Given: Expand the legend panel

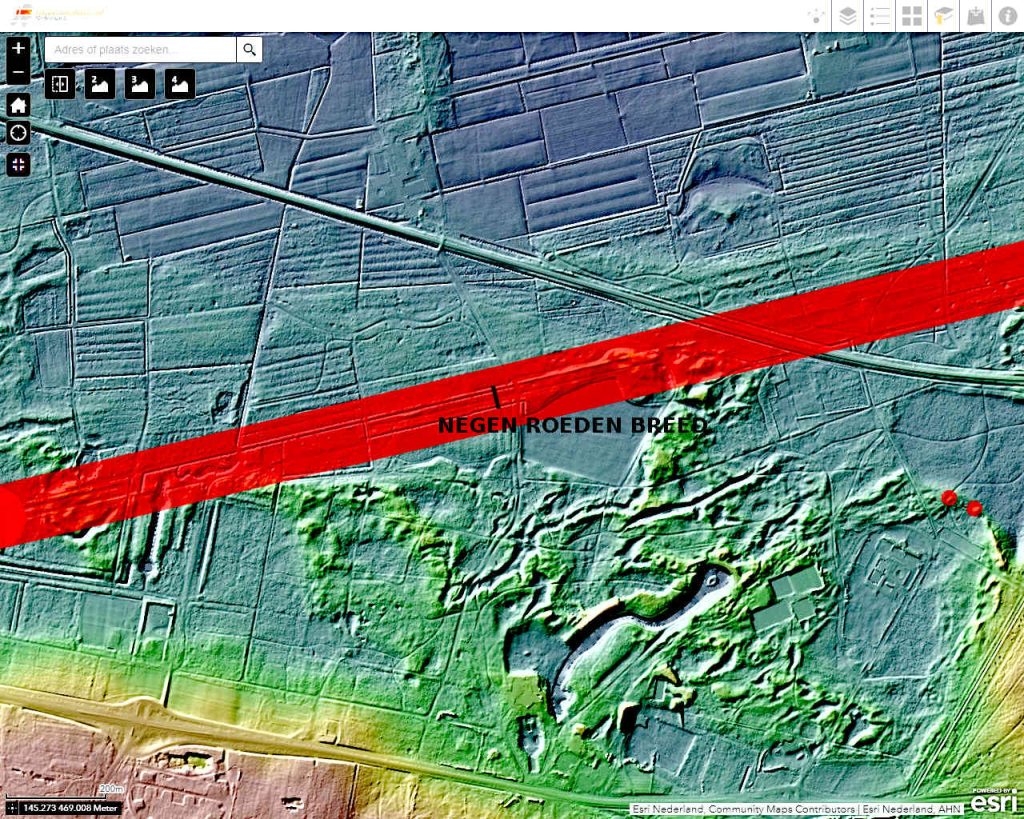Looking at the screenshot, I should click(x=880, y=16).
